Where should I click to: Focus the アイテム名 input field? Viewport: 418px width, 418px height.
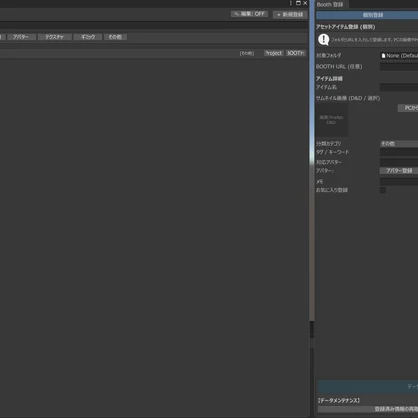pos(399,87)
